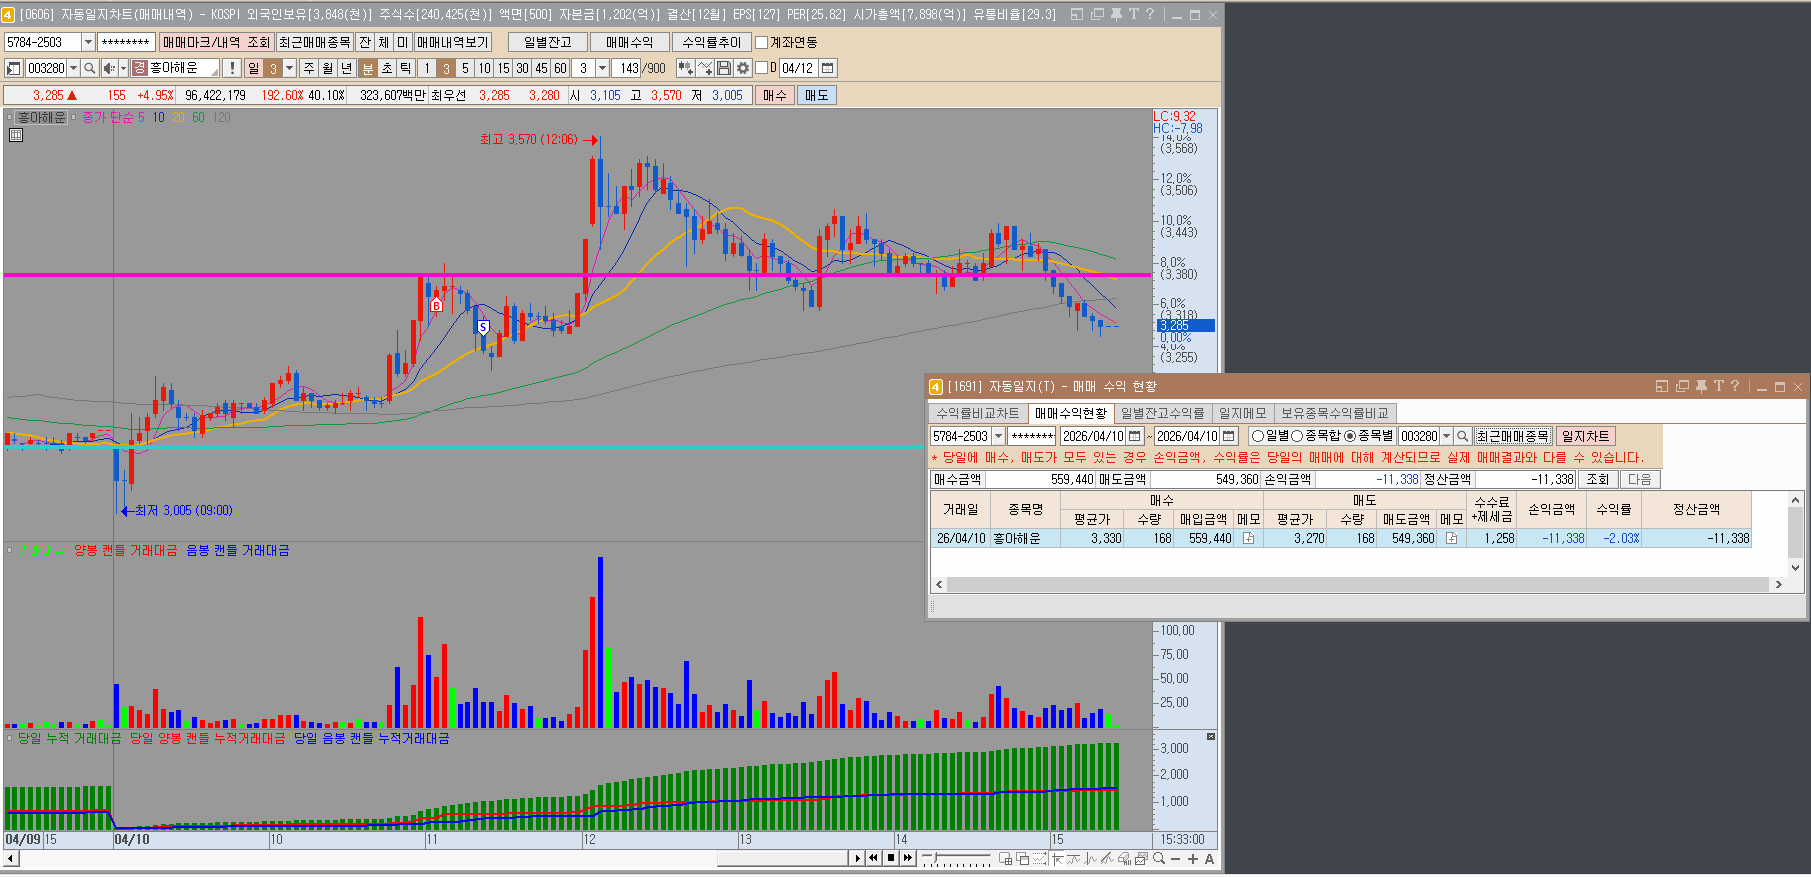Open the interval value dropdown after 60 button
1811x877 pixels.
[602, 68]
